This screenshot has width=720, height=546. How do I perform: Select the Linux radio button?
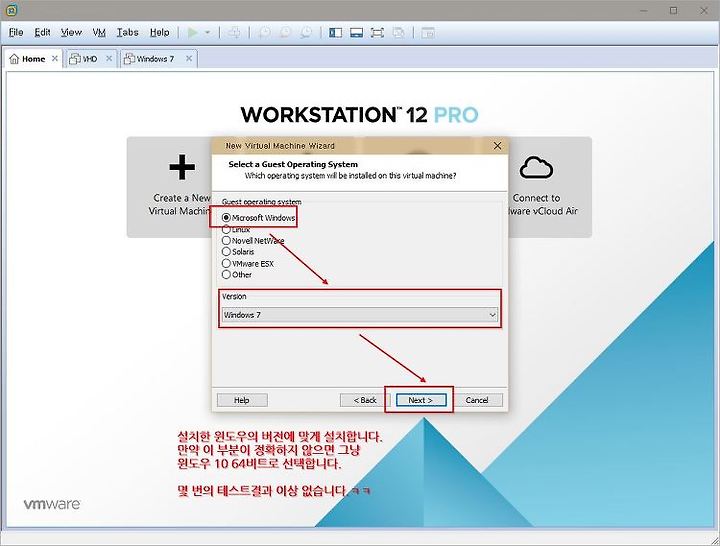tap(226, 229)
